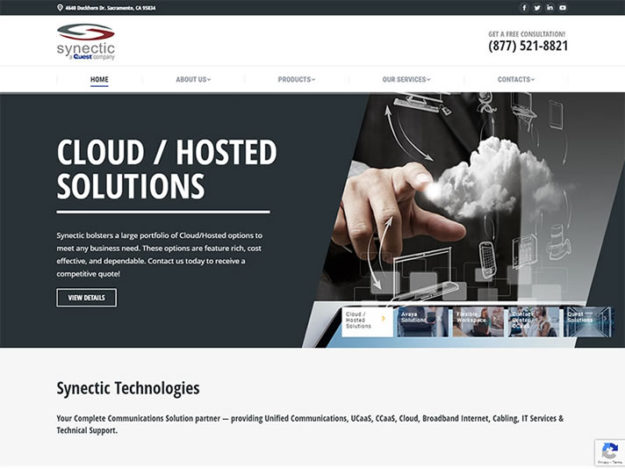This screenshot has height=469, width=625.
Task: Select the Contact Center slide thumbnail
Action: [533, 321]
